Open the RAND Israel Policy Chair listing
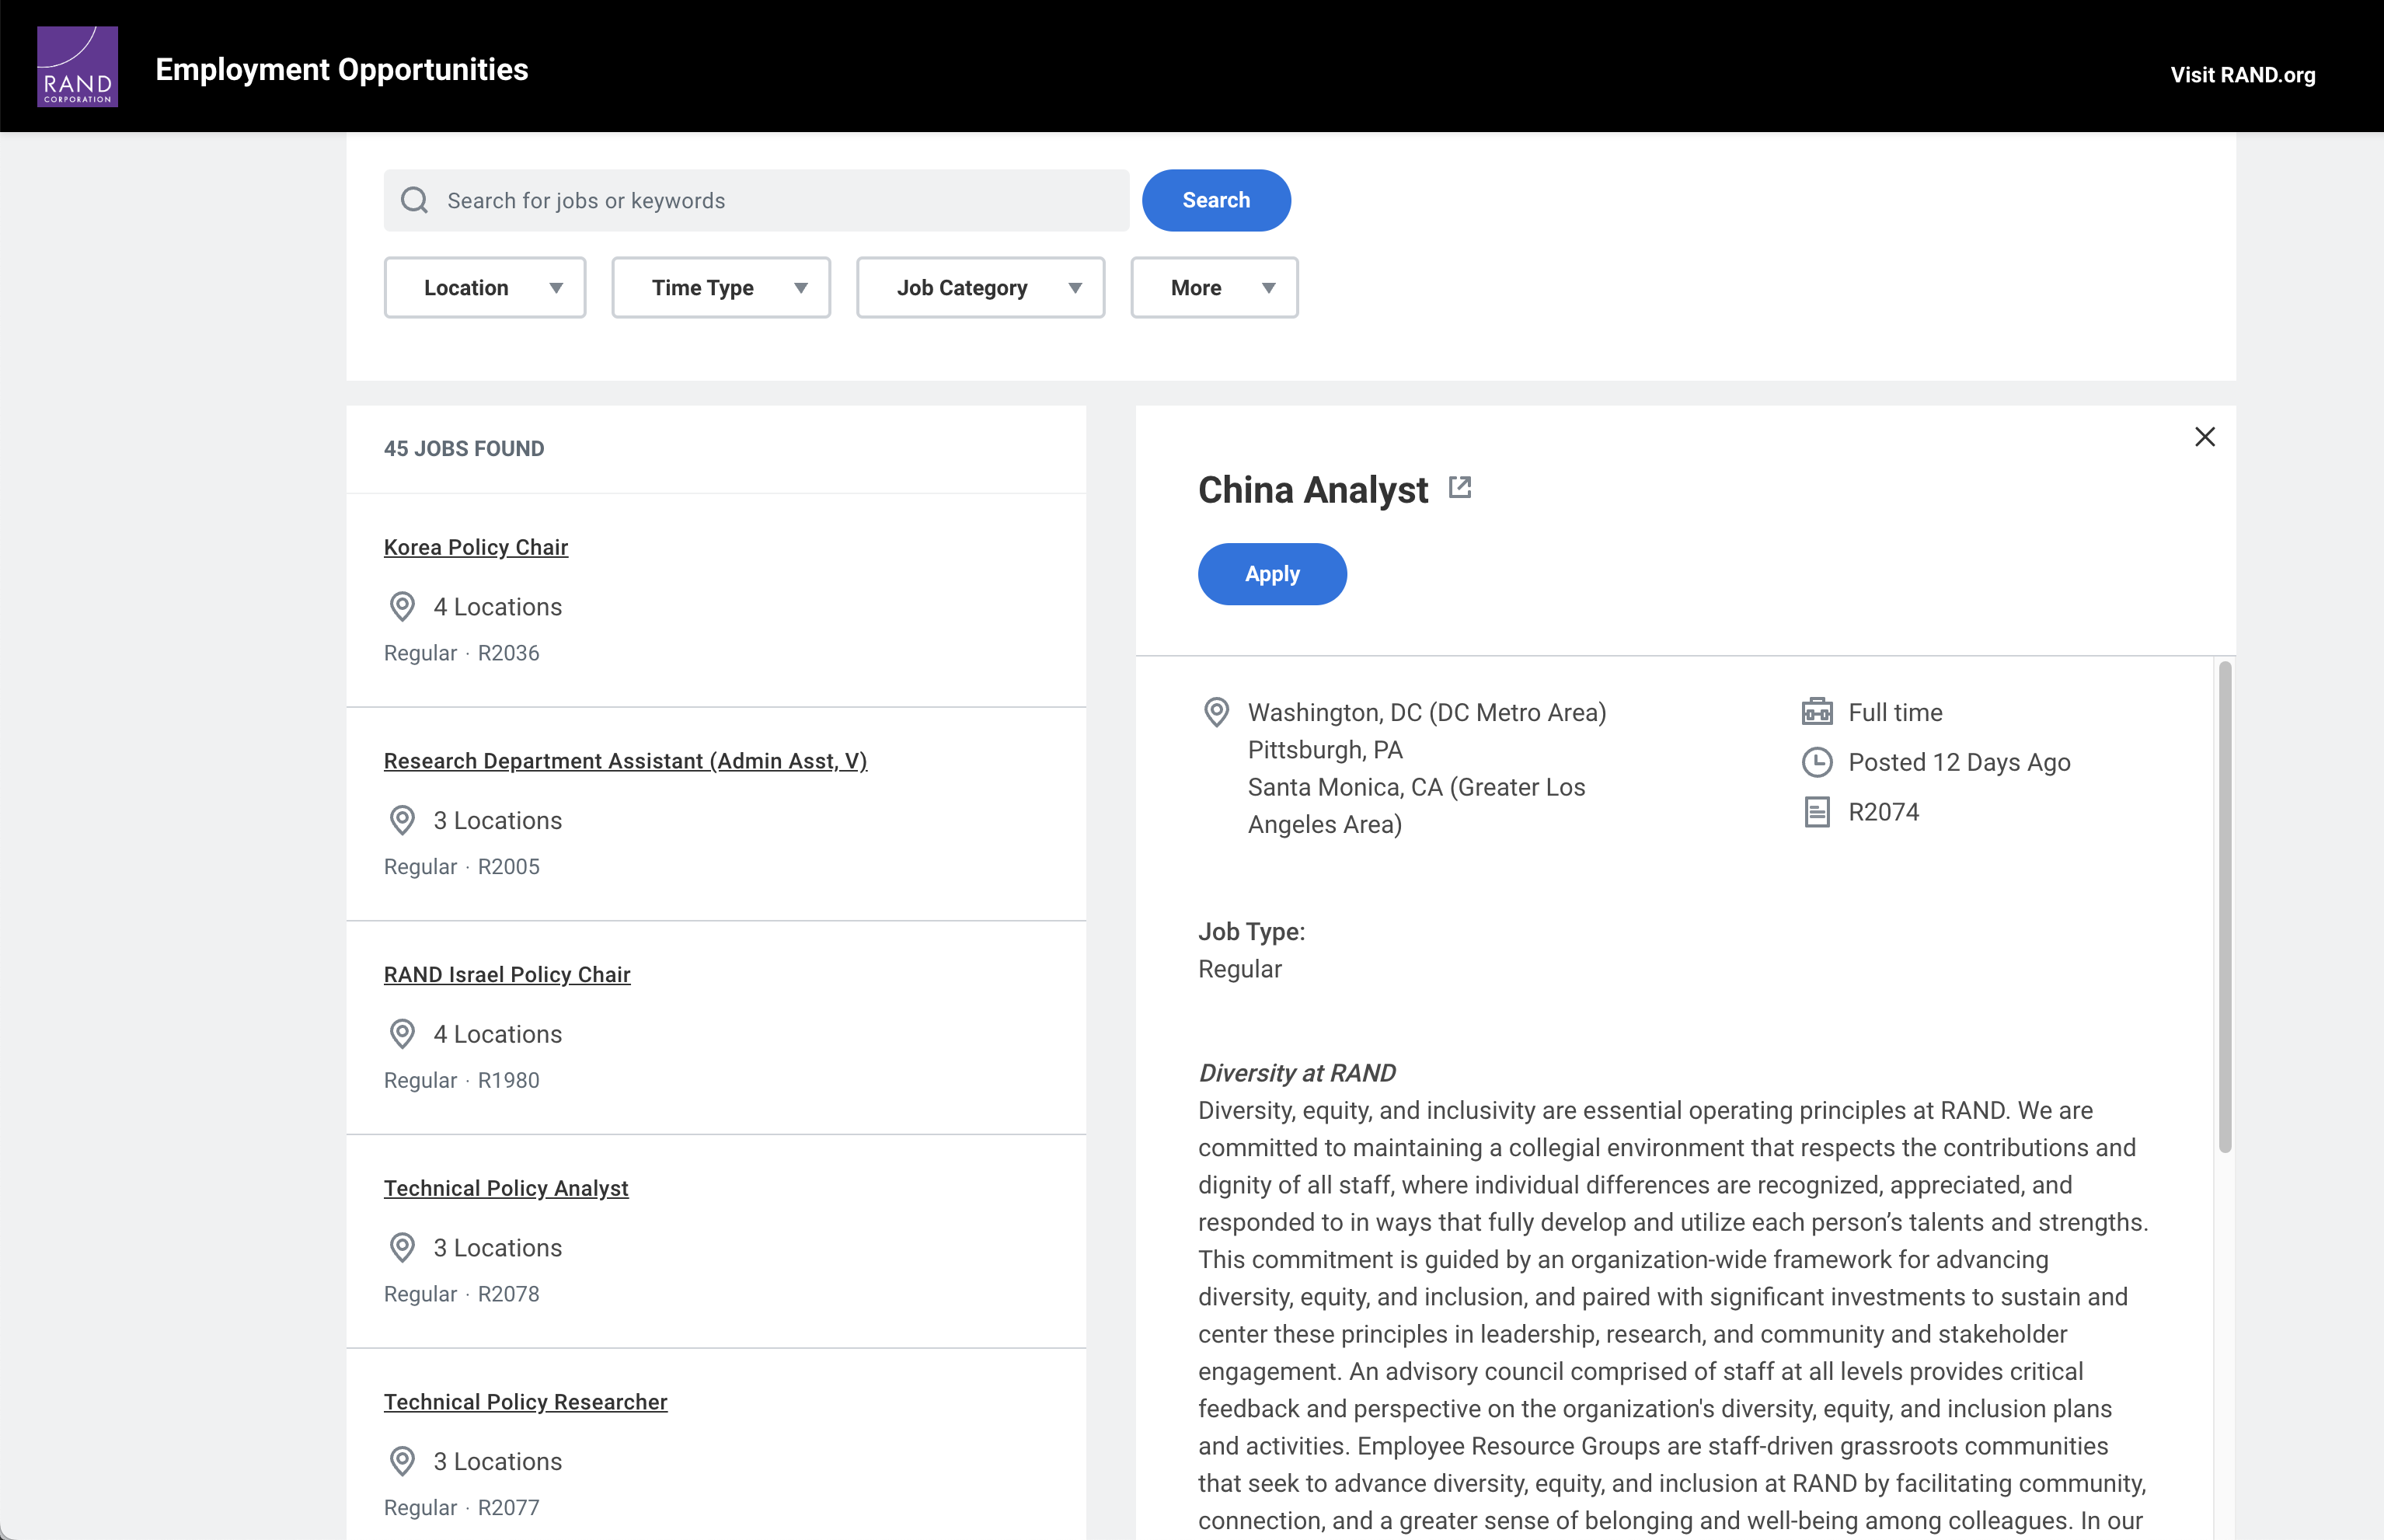Viewport: 2384px width, 1540px height. point(507,974)
